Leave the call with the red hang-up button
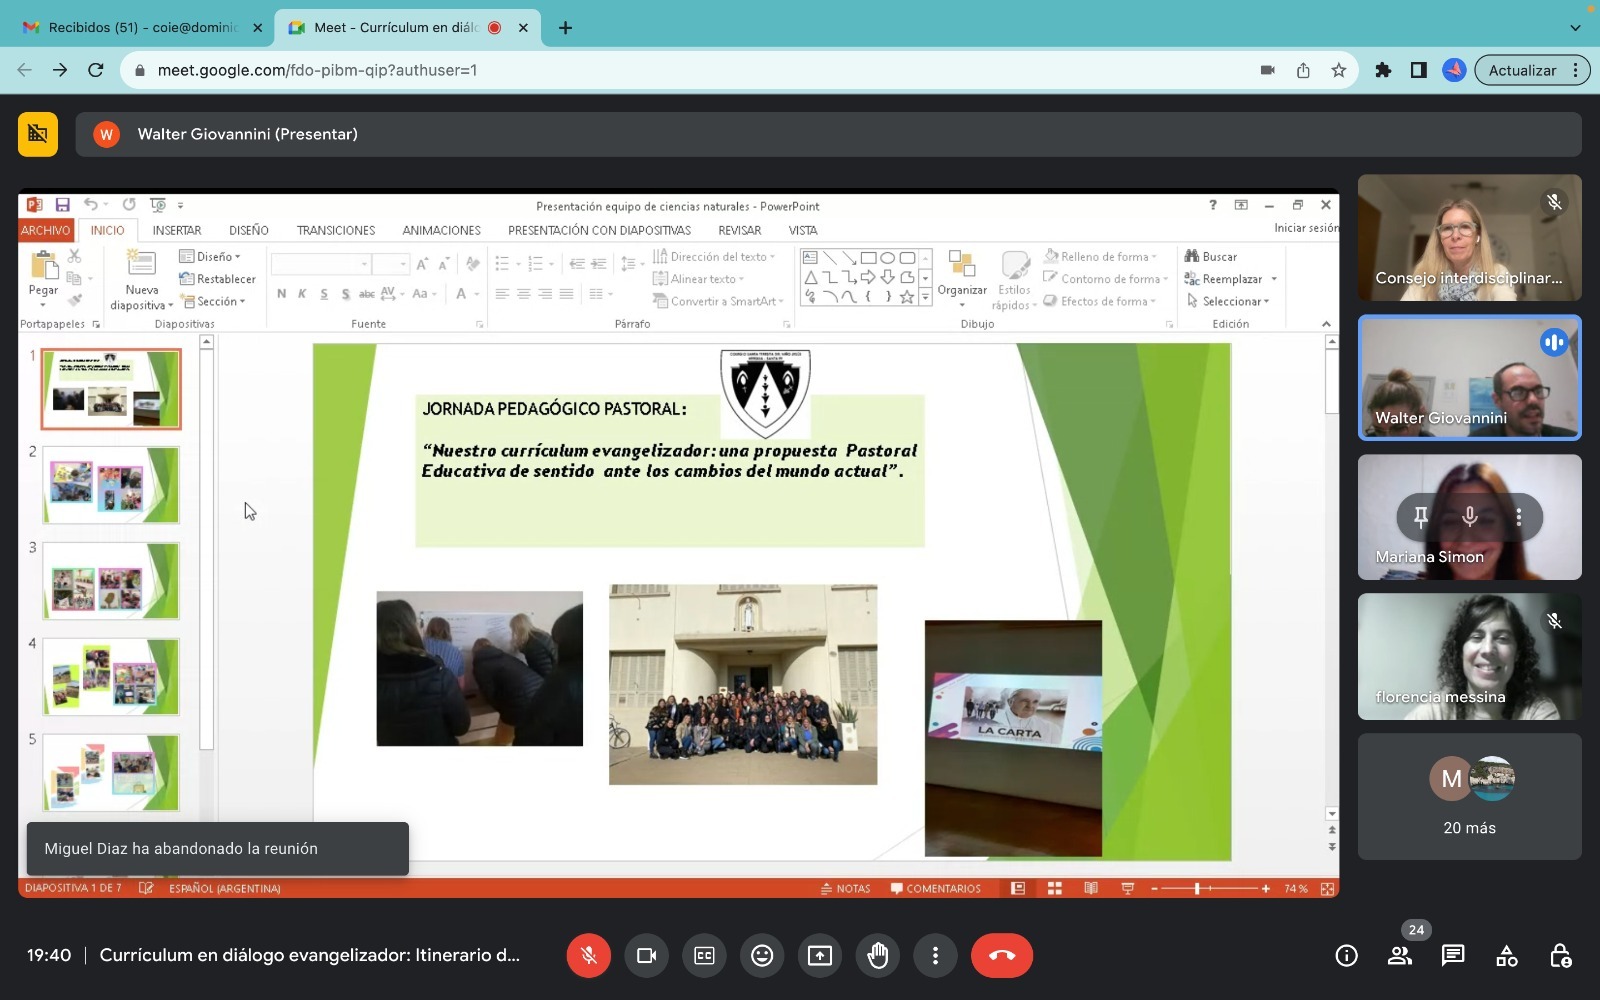The image size is (1600, 1000). click(x=1002, y=955)
